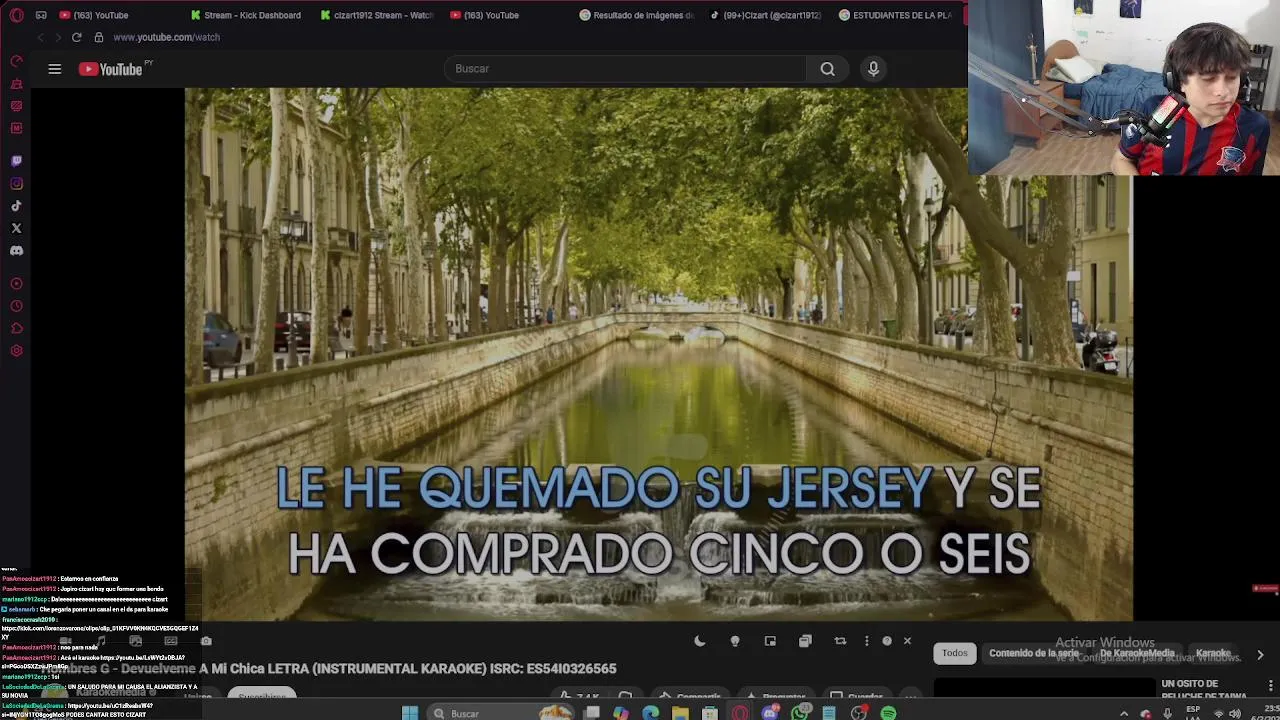Focus the YouTube Buscar search field
This screenshot has width=1280, height=720.
coord(625,69)
